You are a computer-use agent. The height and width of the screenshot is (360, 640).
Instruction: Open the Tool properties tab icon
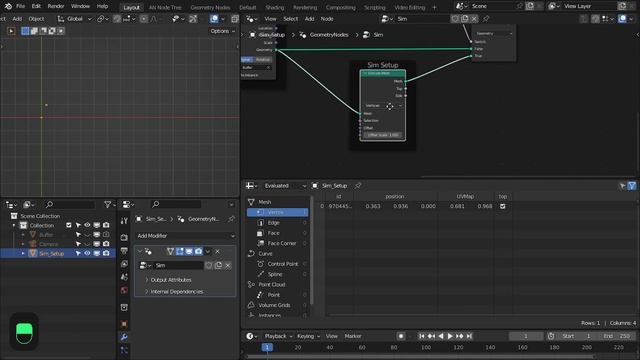pos(124,221)
